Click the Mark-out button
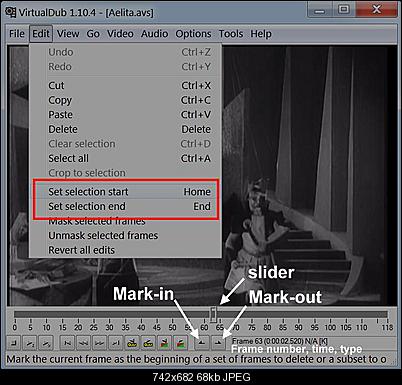 coord(218,343)
